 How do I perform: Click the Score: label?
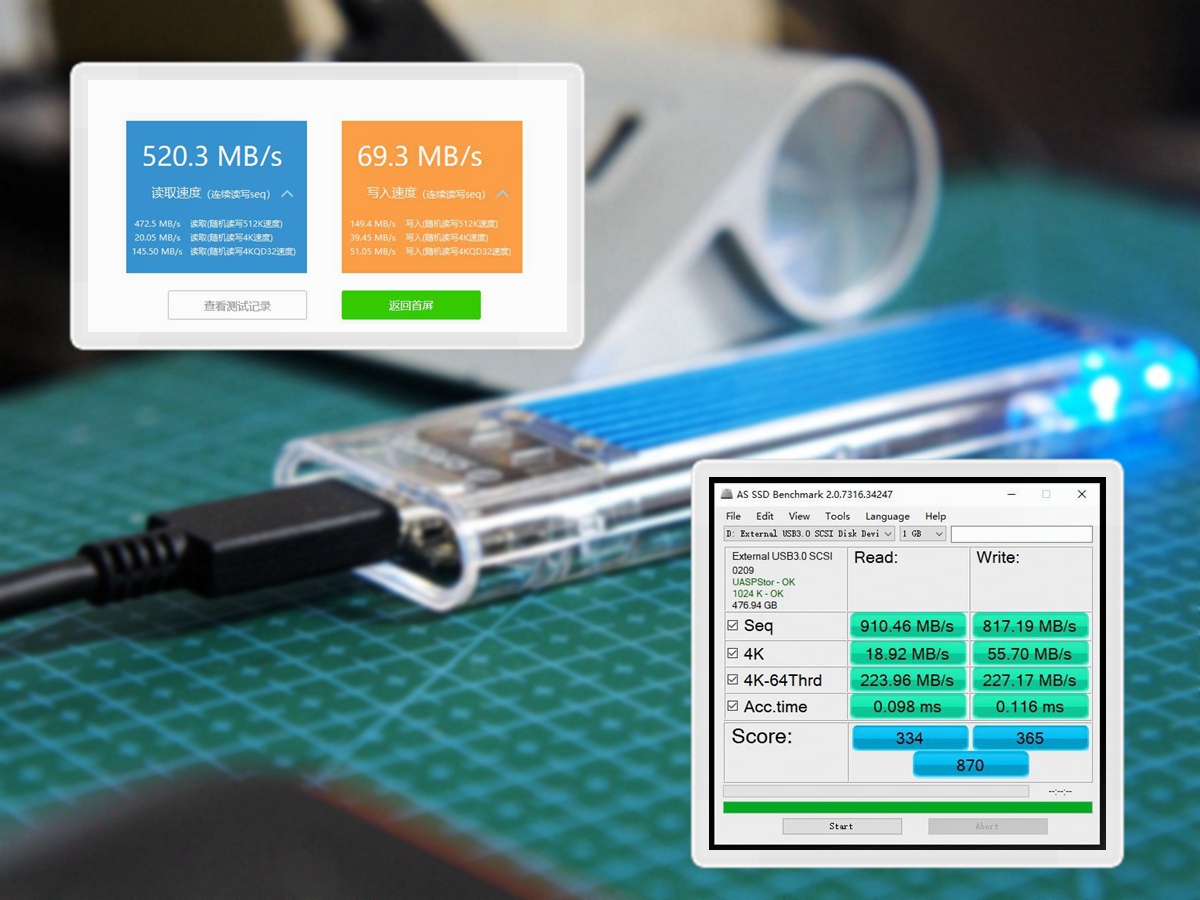tap(762, 737)
